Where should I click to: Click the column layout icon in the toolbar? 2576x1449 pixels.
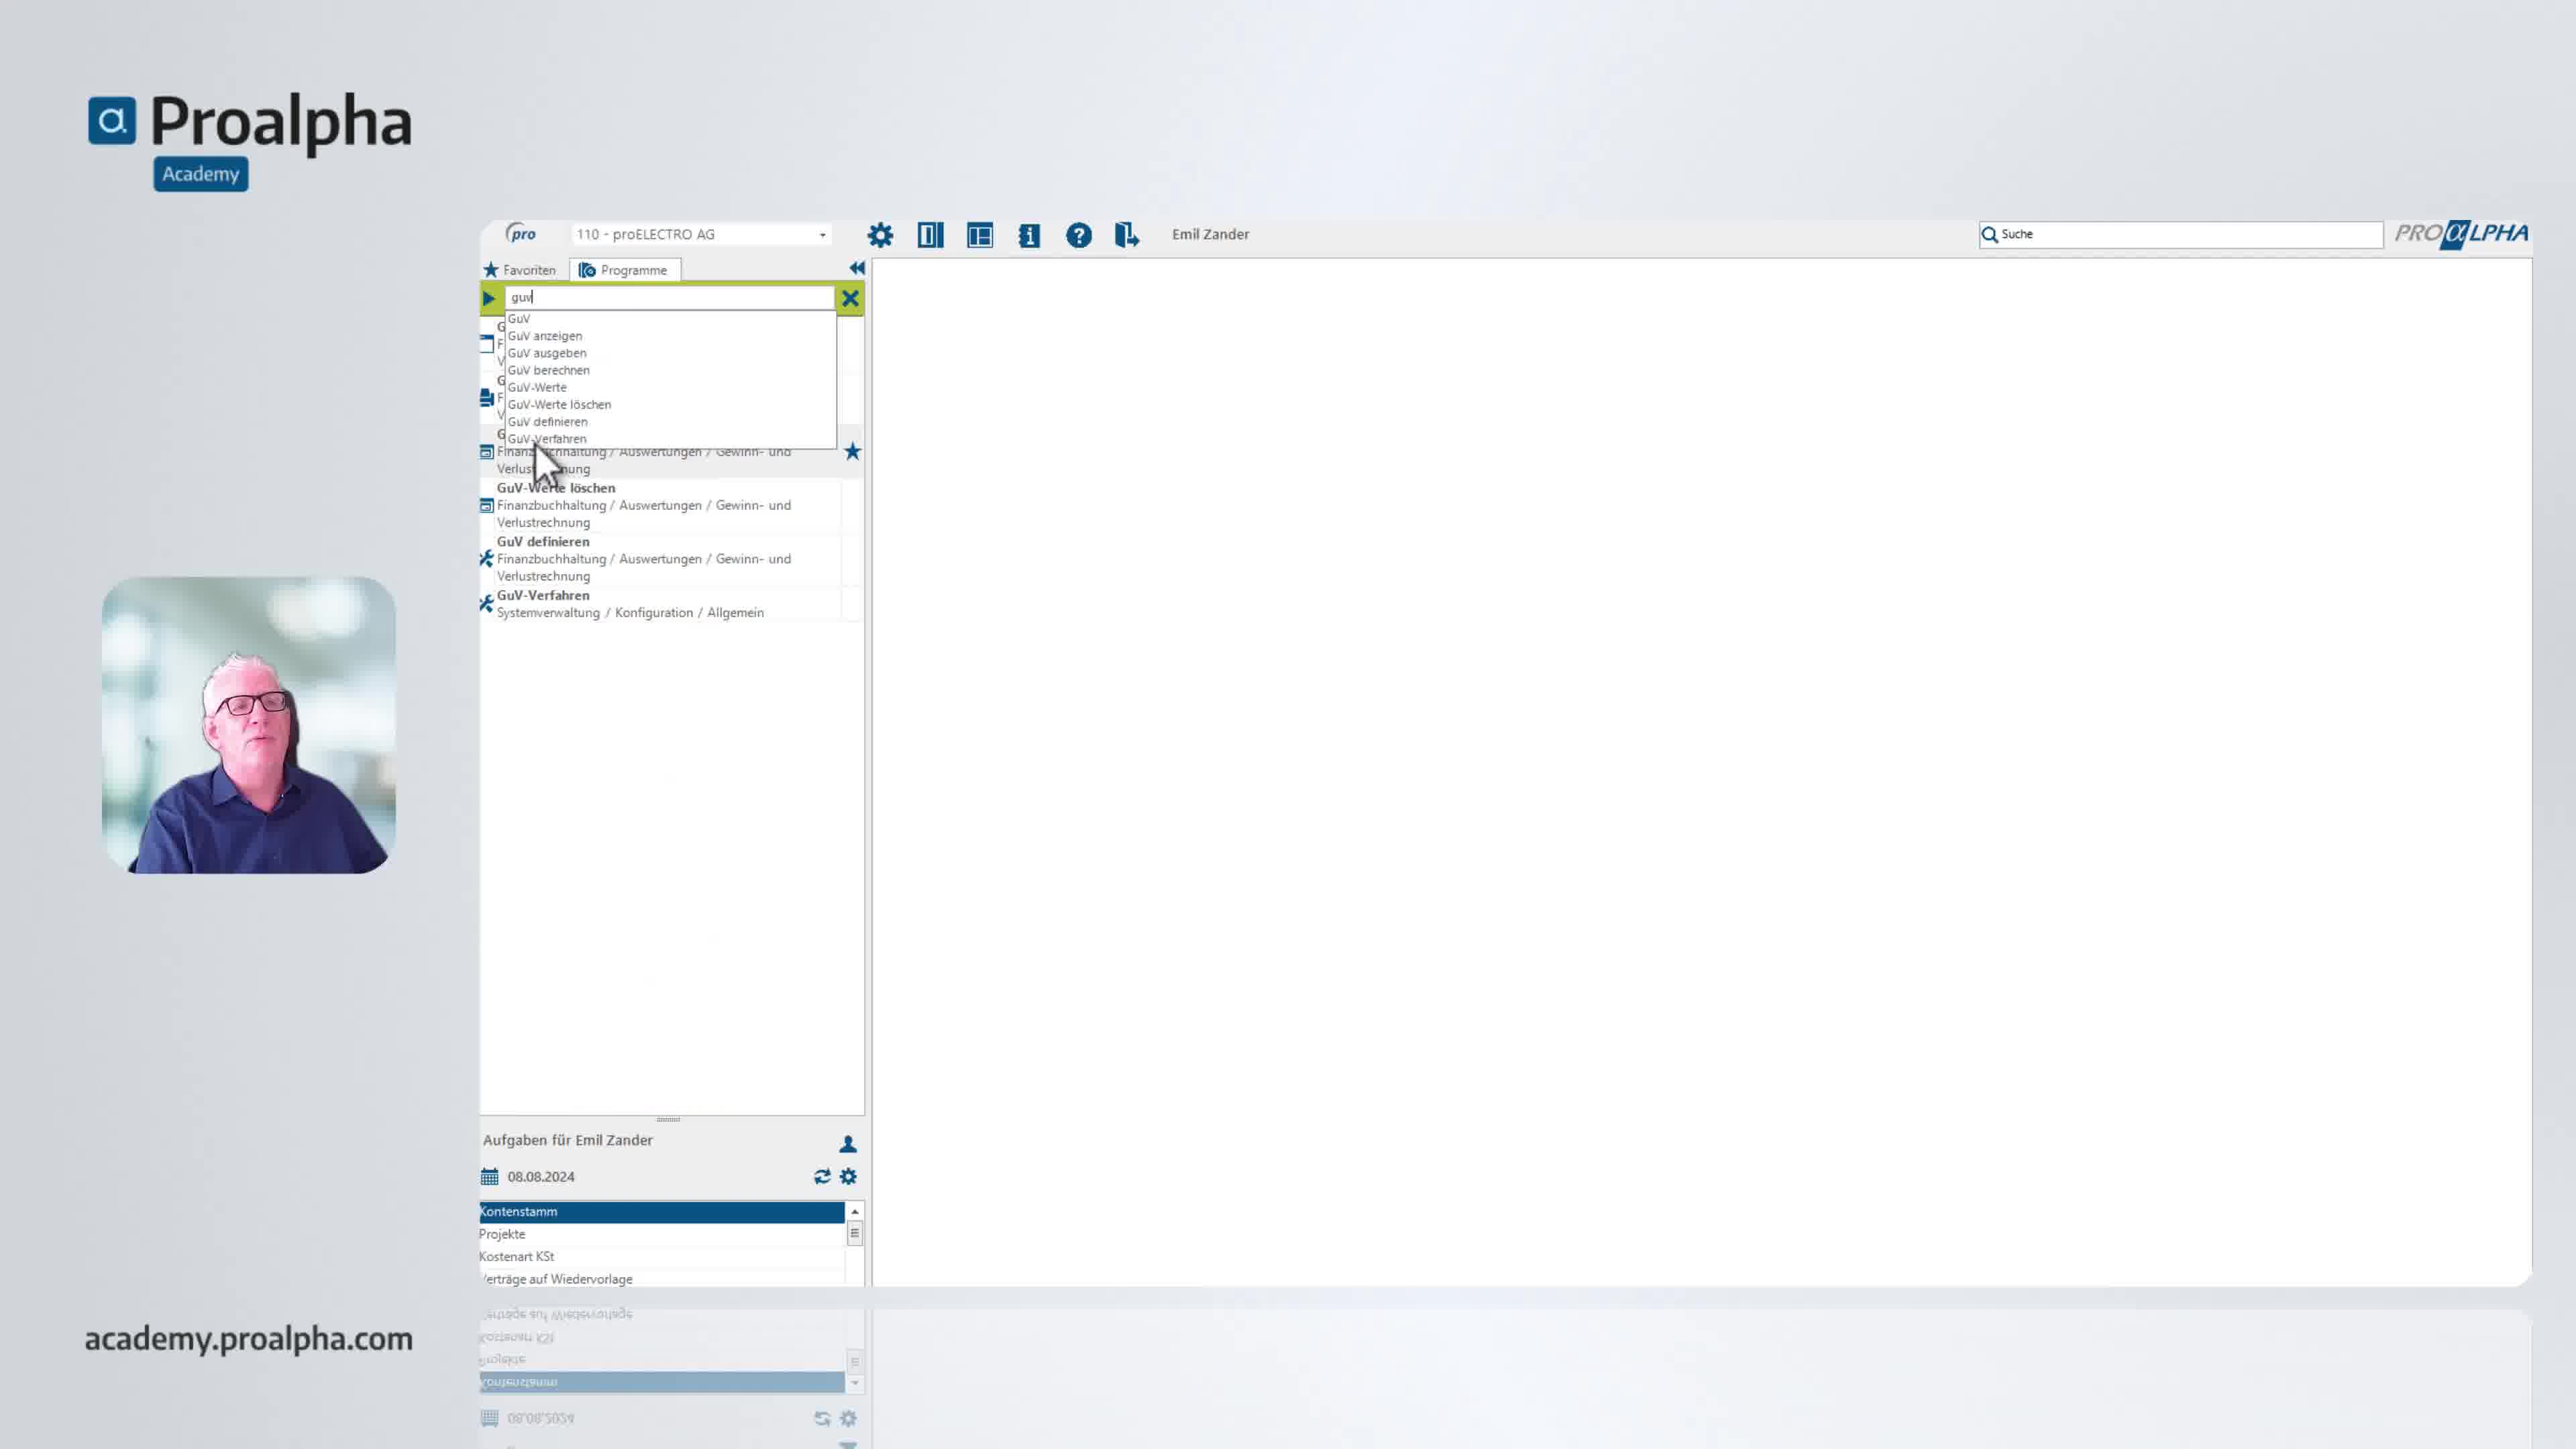pos(930,235)
